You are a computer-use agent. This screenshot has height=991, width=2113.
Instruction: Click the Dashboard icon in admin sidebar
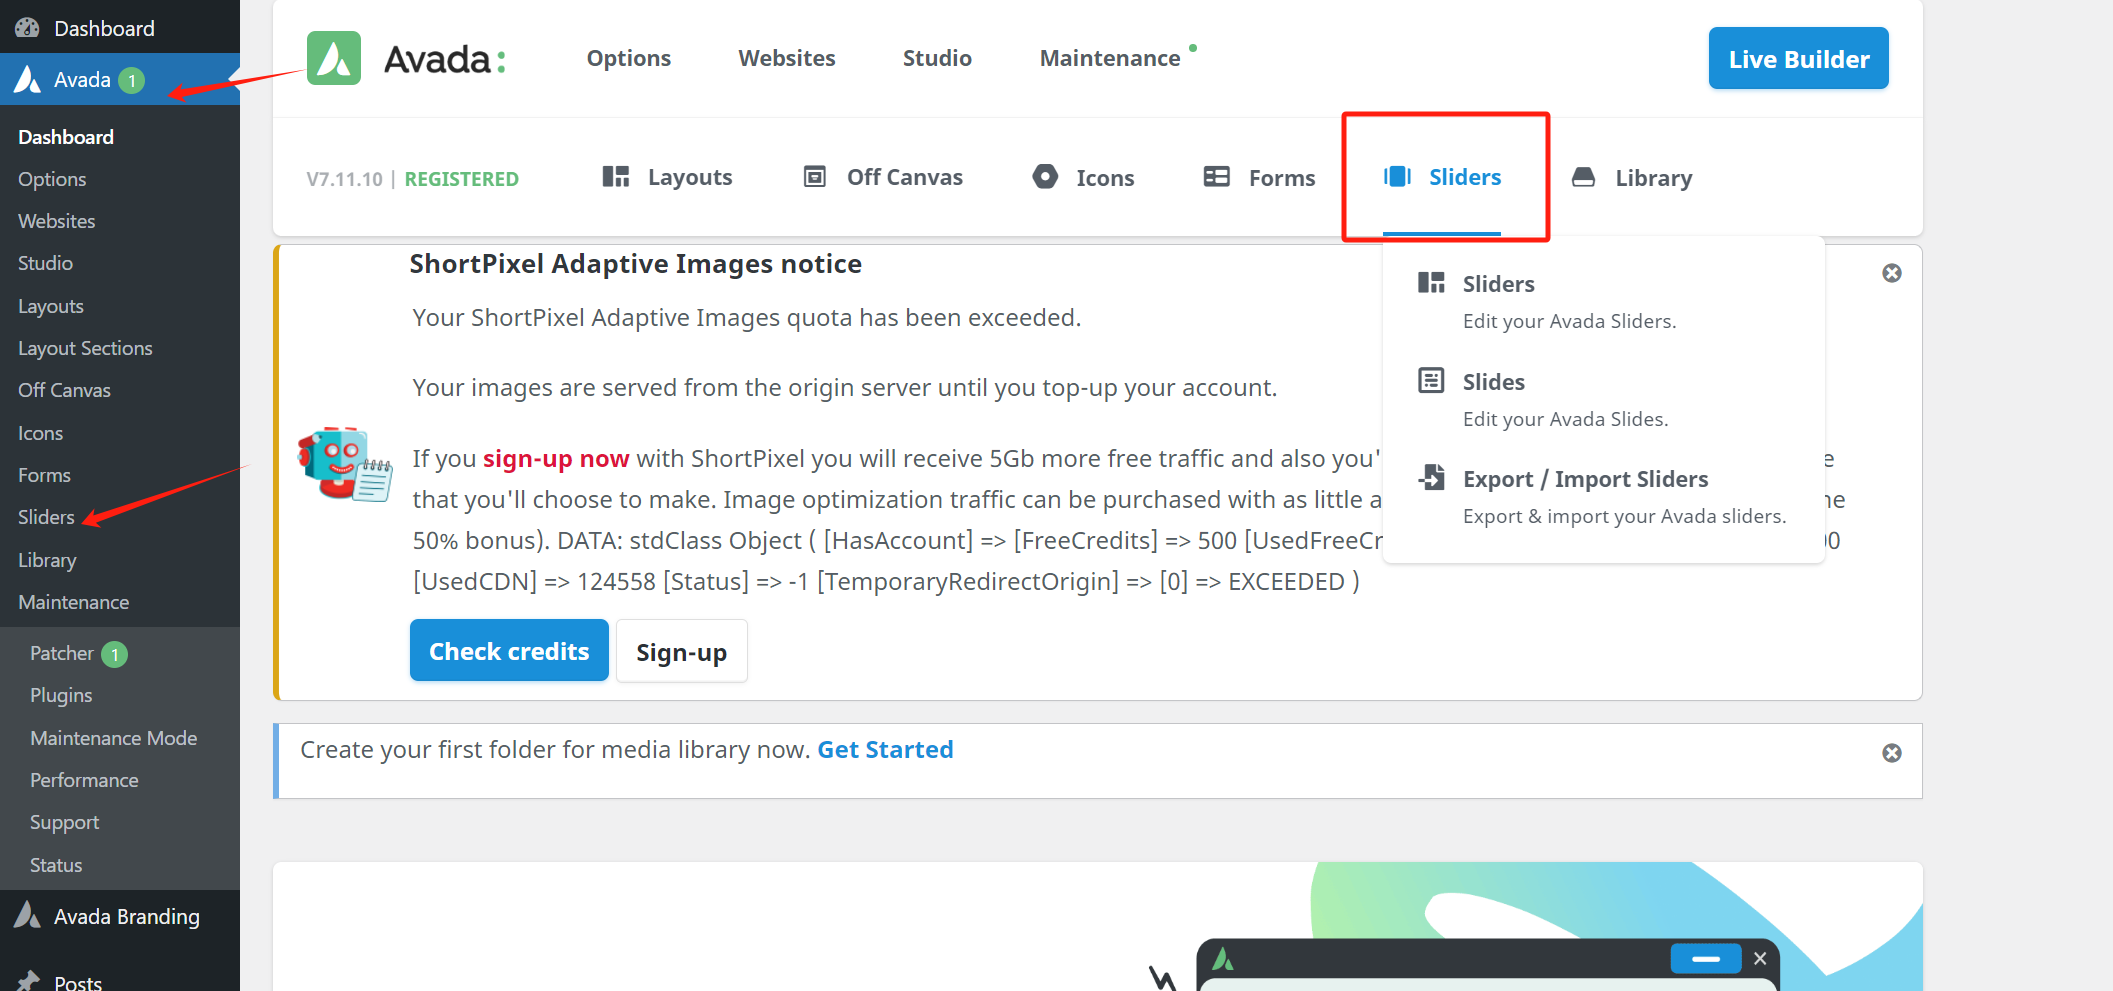(x=27, y=27)
